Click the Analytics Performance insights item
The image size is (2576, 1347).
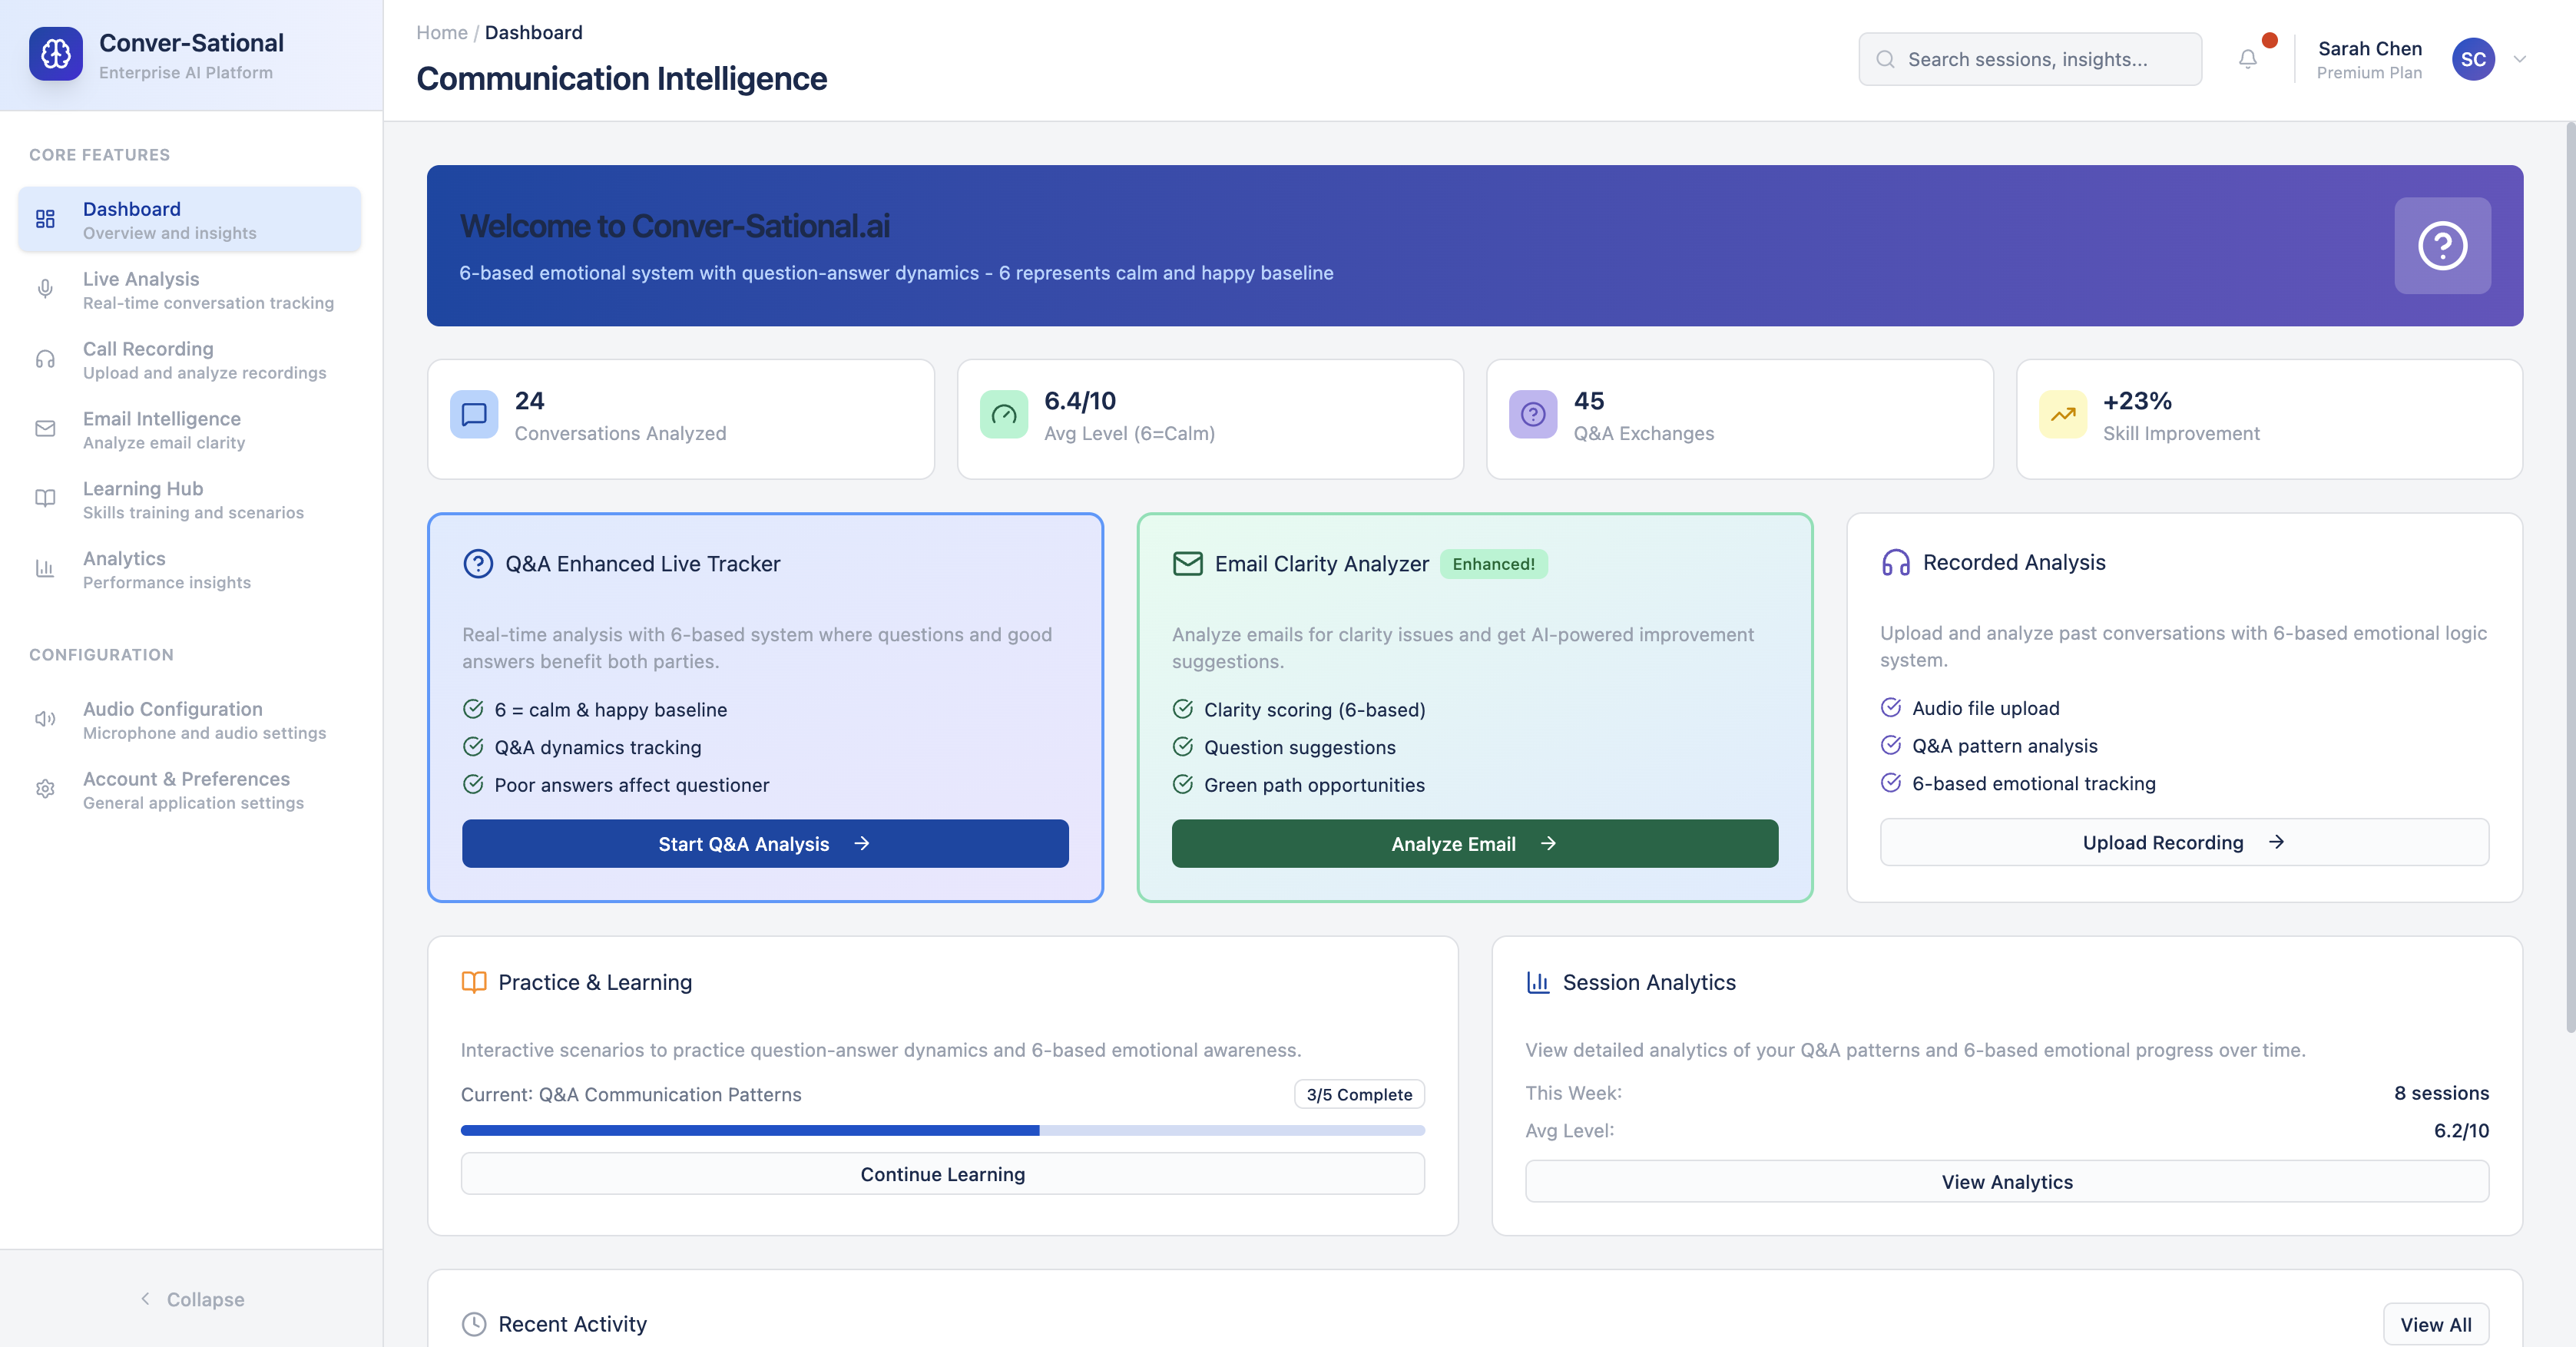tap(190, 569)
